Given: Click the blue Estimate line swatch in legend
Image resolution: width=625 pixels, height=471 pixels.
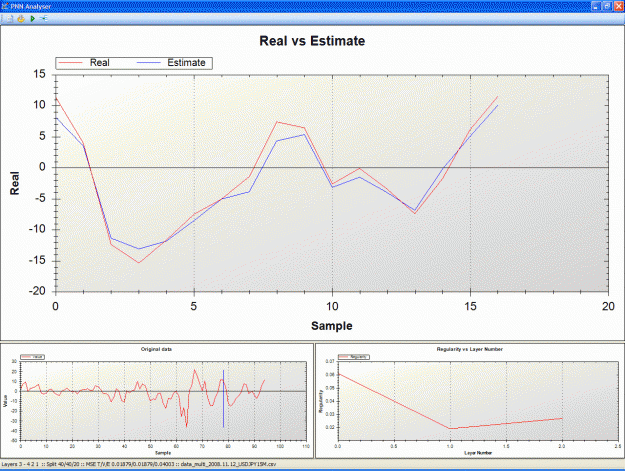Looking at the screenshot, I should pos(148,63).
